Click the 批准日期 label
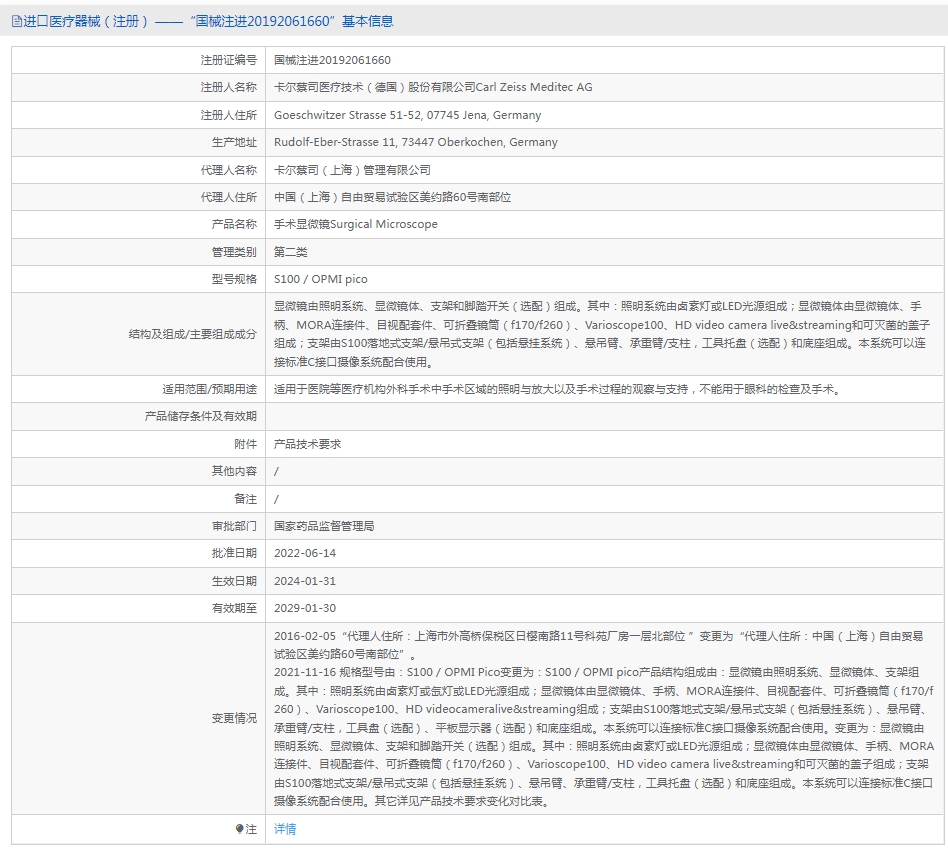The width and height of the screenshot is (948, 848). point(234,554)
